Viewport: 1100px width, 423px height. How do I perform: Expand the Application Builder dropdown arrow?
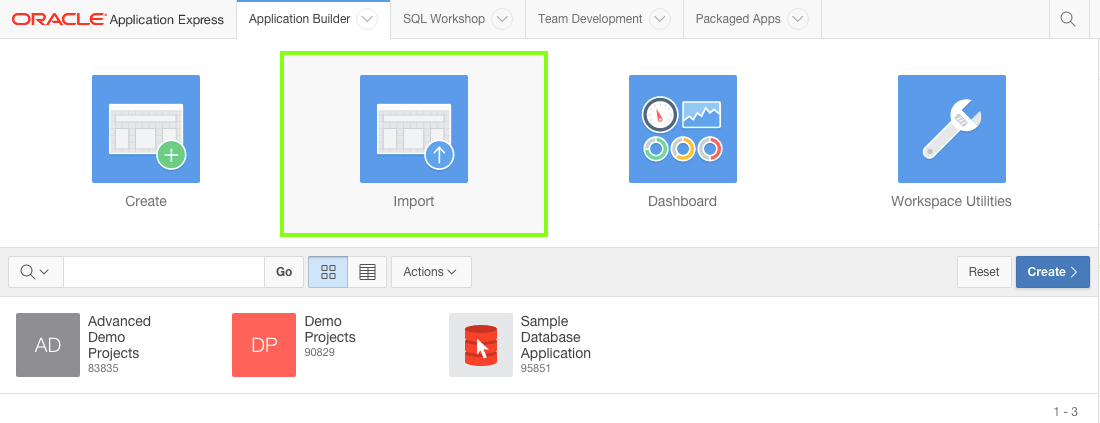pos(366,19)
